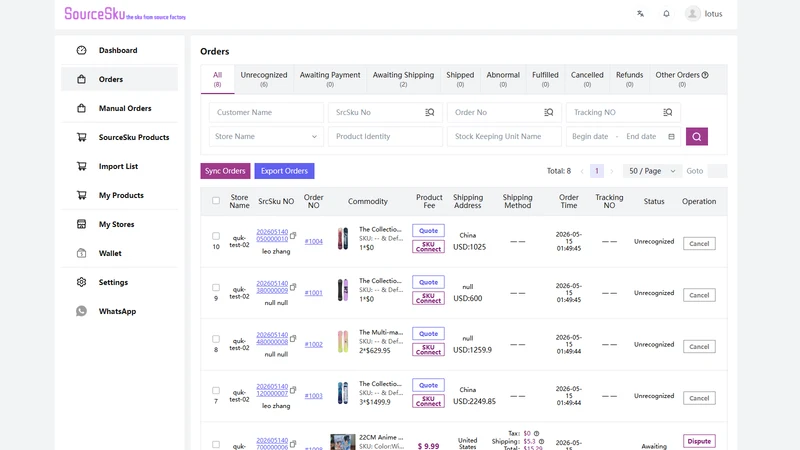Image resolution: width=800 pixels, height=450 pixels.
Task: Click the SourceSku Products cart icon
Action: point(82,137)
